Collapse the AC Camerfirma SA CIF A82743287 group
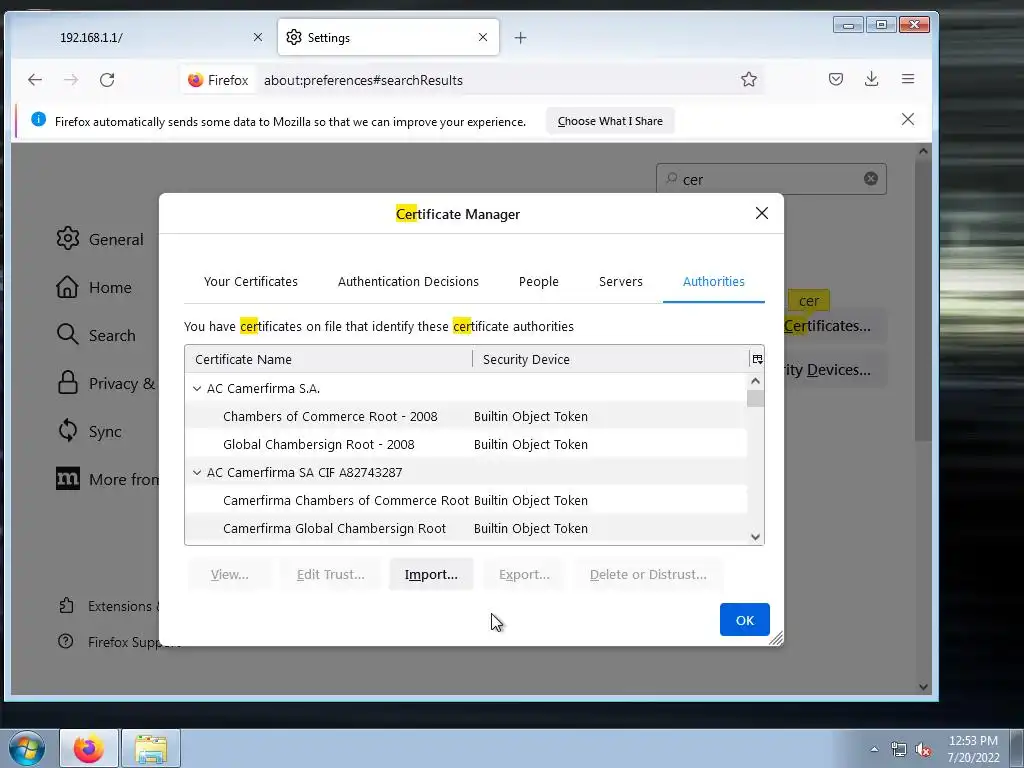 coord(197,472)
